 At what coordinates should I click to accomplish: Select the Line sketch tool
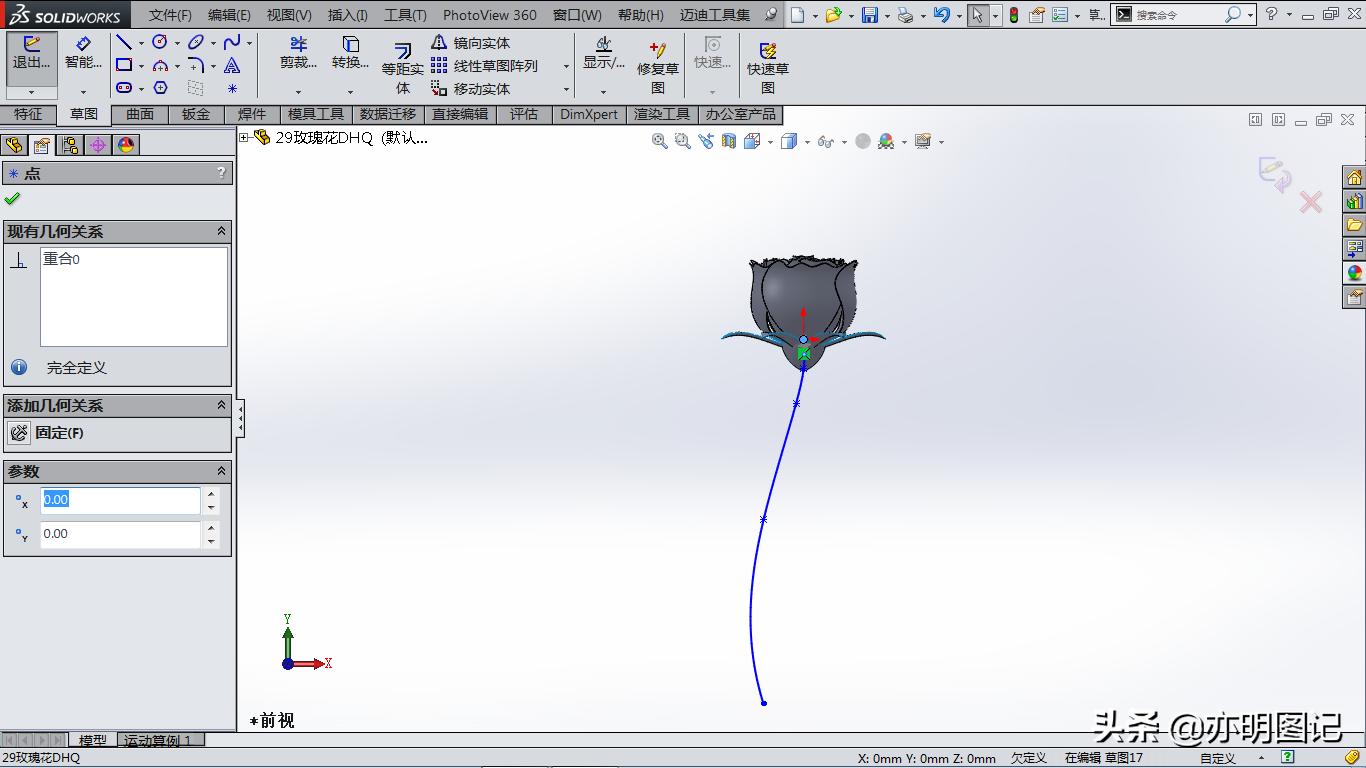tap(126, 41)
